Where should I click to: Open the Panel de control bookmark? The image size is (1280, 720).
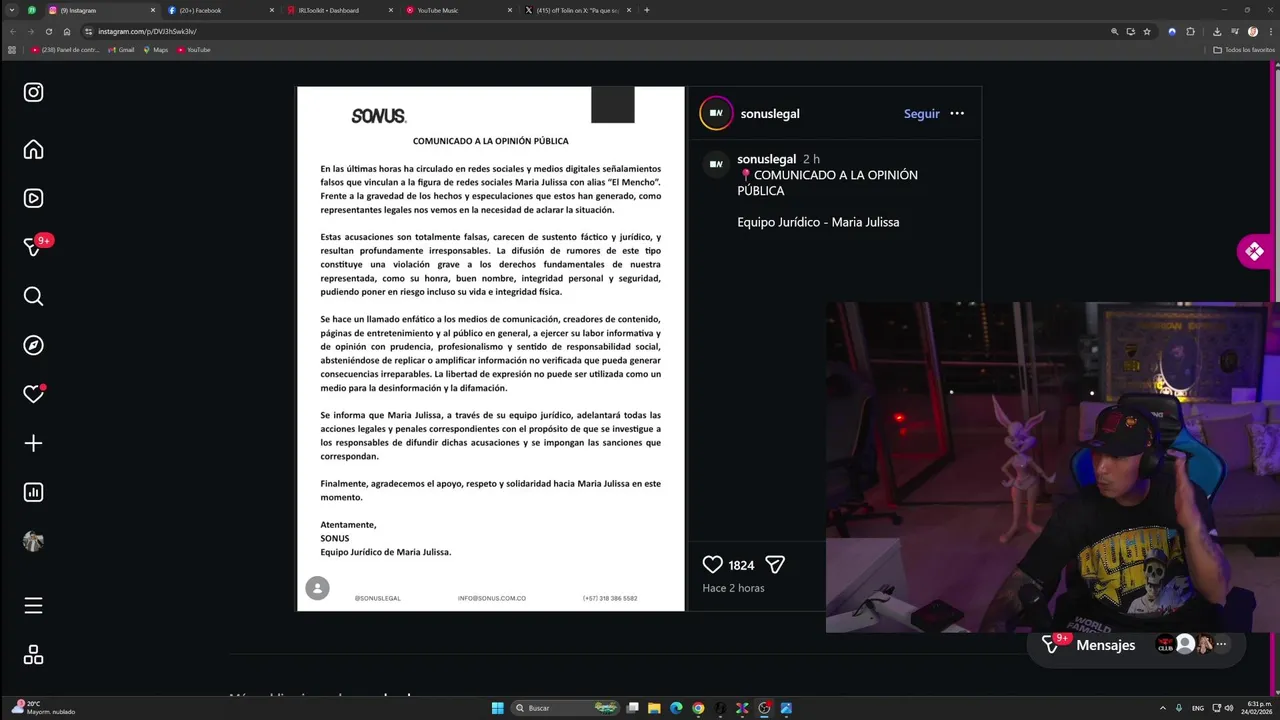tap(65, 49)
